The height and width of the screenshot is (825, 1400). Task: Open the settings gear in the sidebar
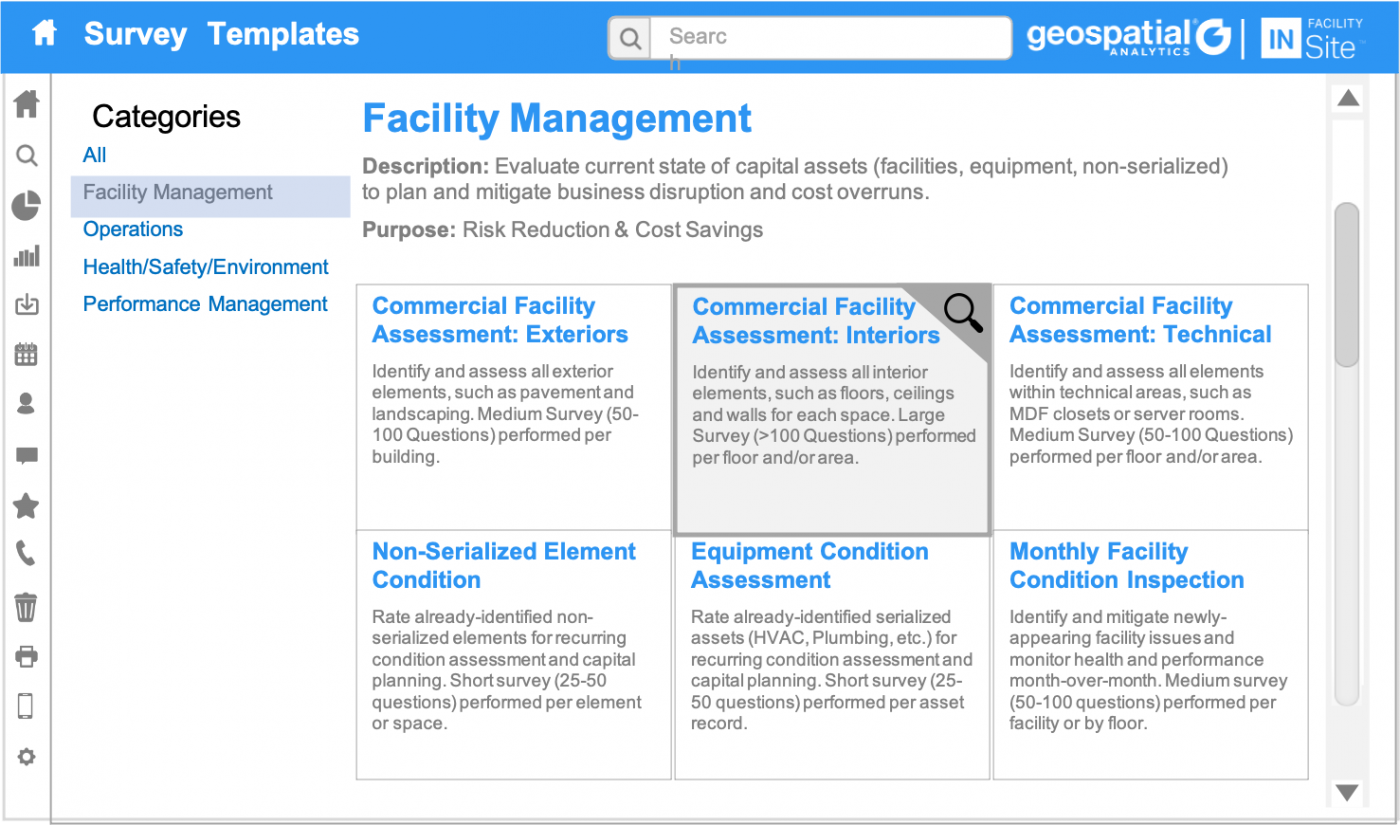tap(26, 757)
